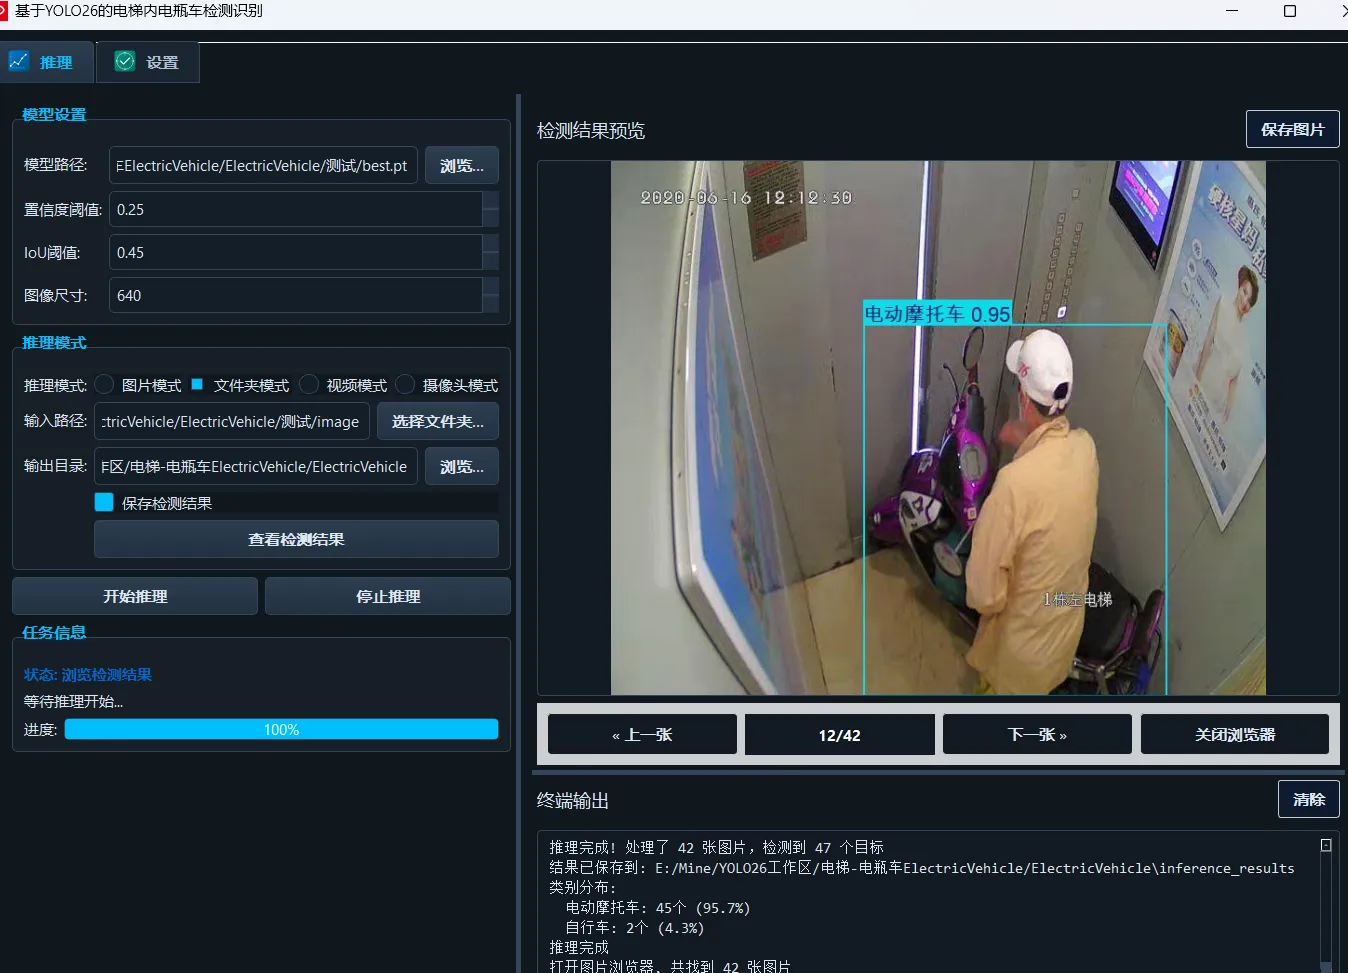Click the 100% progress bar

click(x=281, y=729)
